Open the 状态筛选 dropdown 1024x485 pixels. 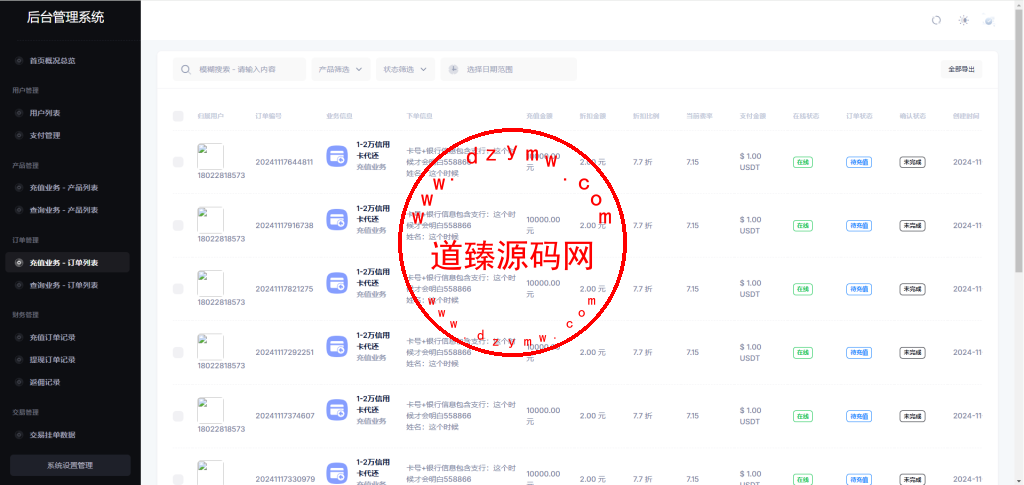click(406, 69)
